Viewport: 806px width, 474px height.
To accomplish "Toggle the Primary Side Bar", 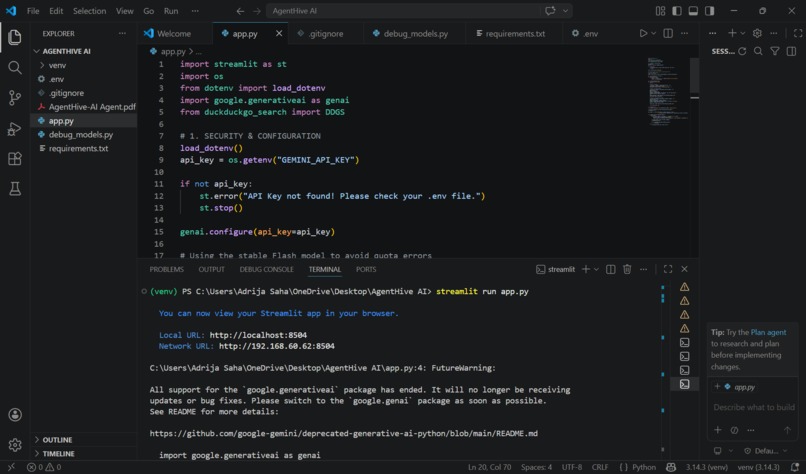I will [x=677, y=11].
